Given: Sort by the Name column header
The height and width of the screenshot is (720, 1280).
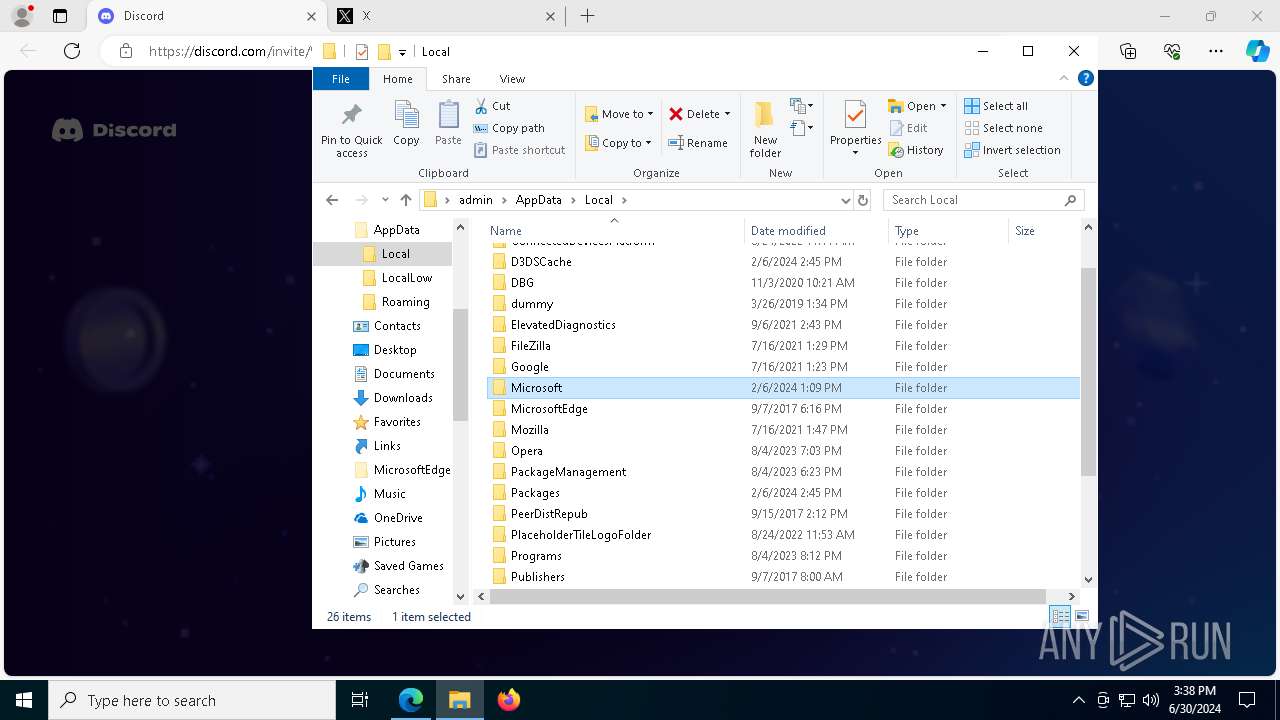Looking at the screenshot, I should 614,231.
